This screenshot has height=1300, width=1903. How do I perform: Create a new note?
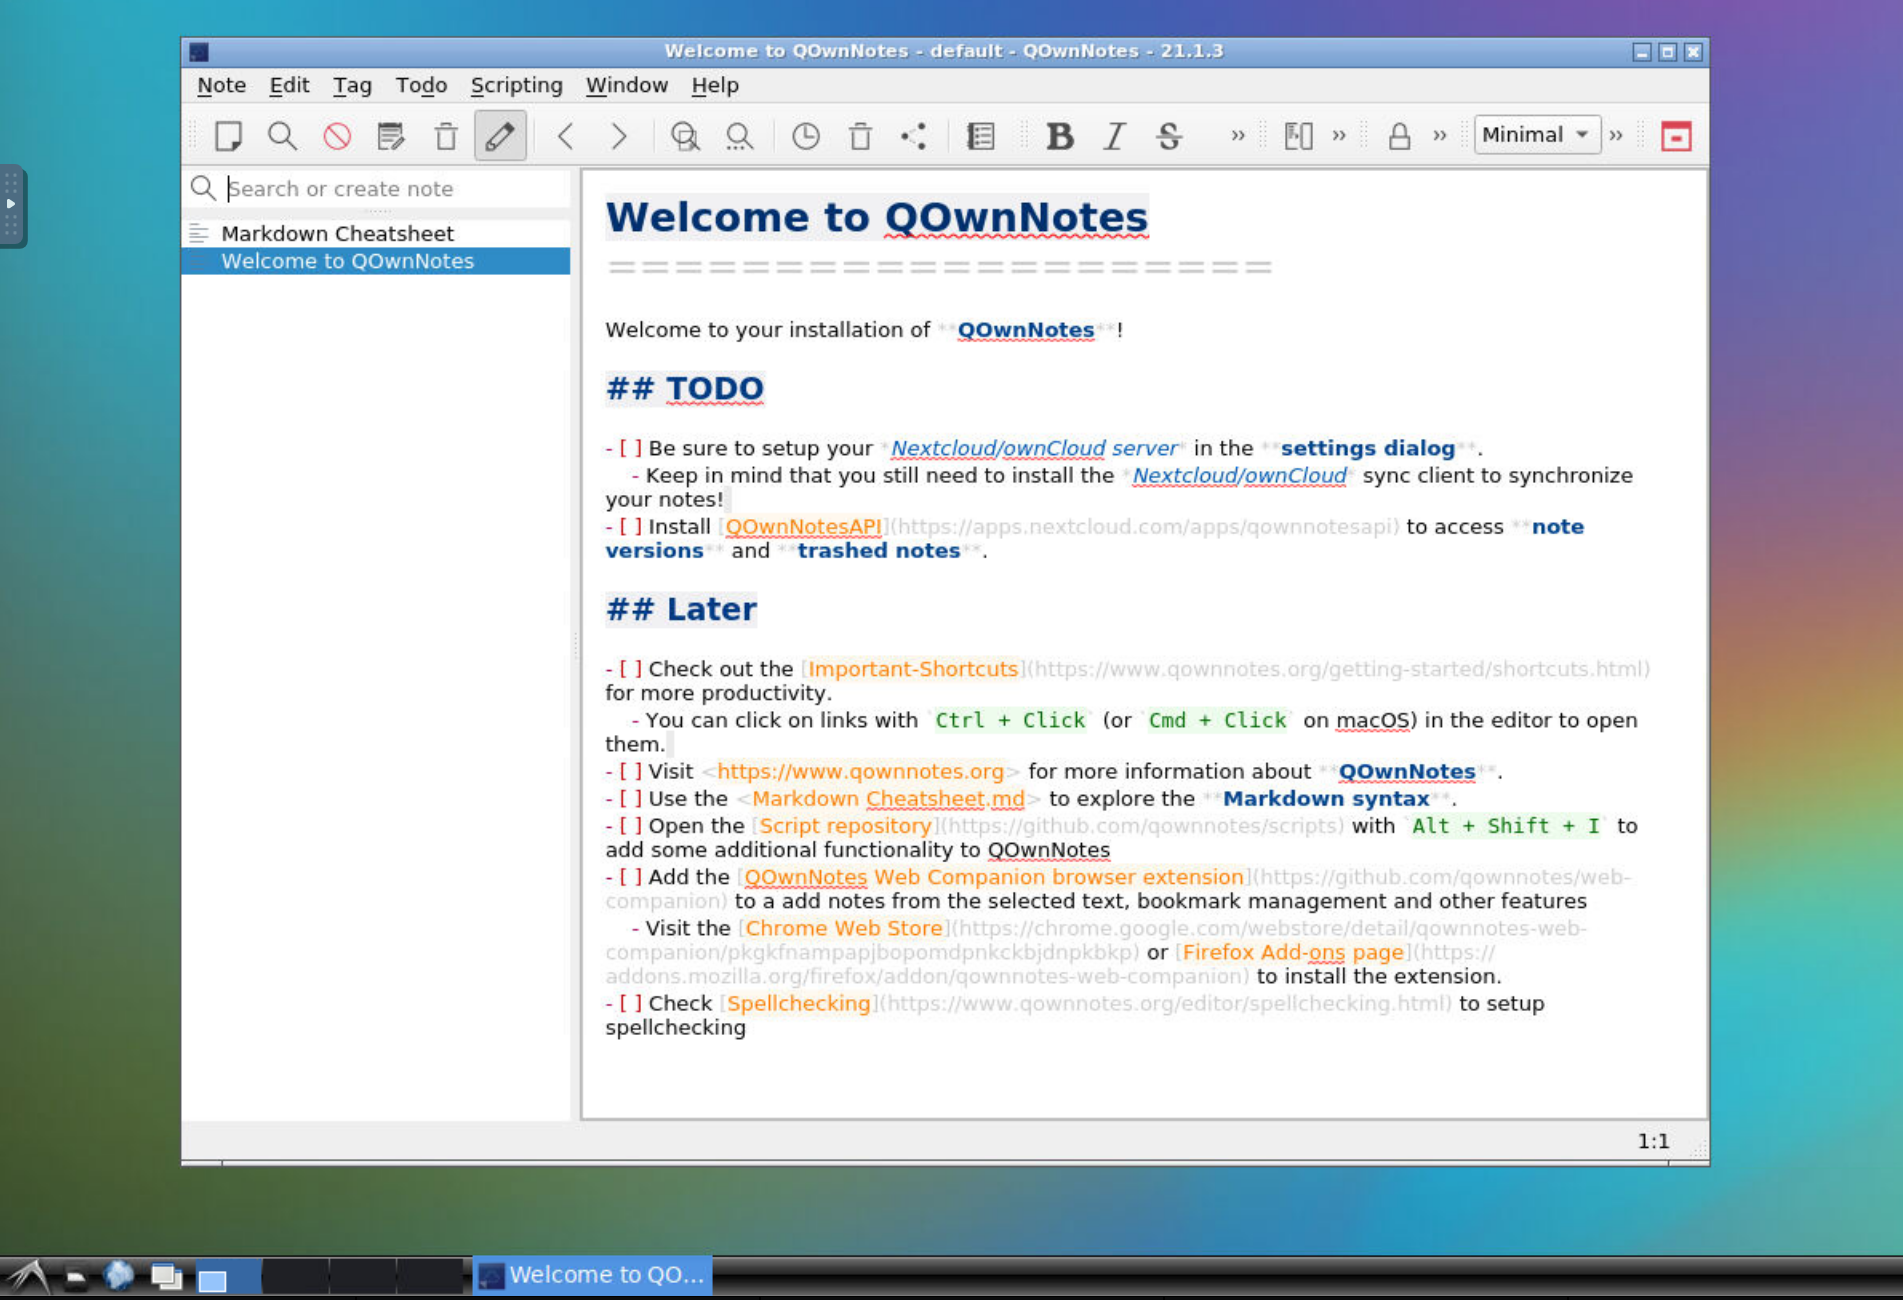tap(228, 135)
